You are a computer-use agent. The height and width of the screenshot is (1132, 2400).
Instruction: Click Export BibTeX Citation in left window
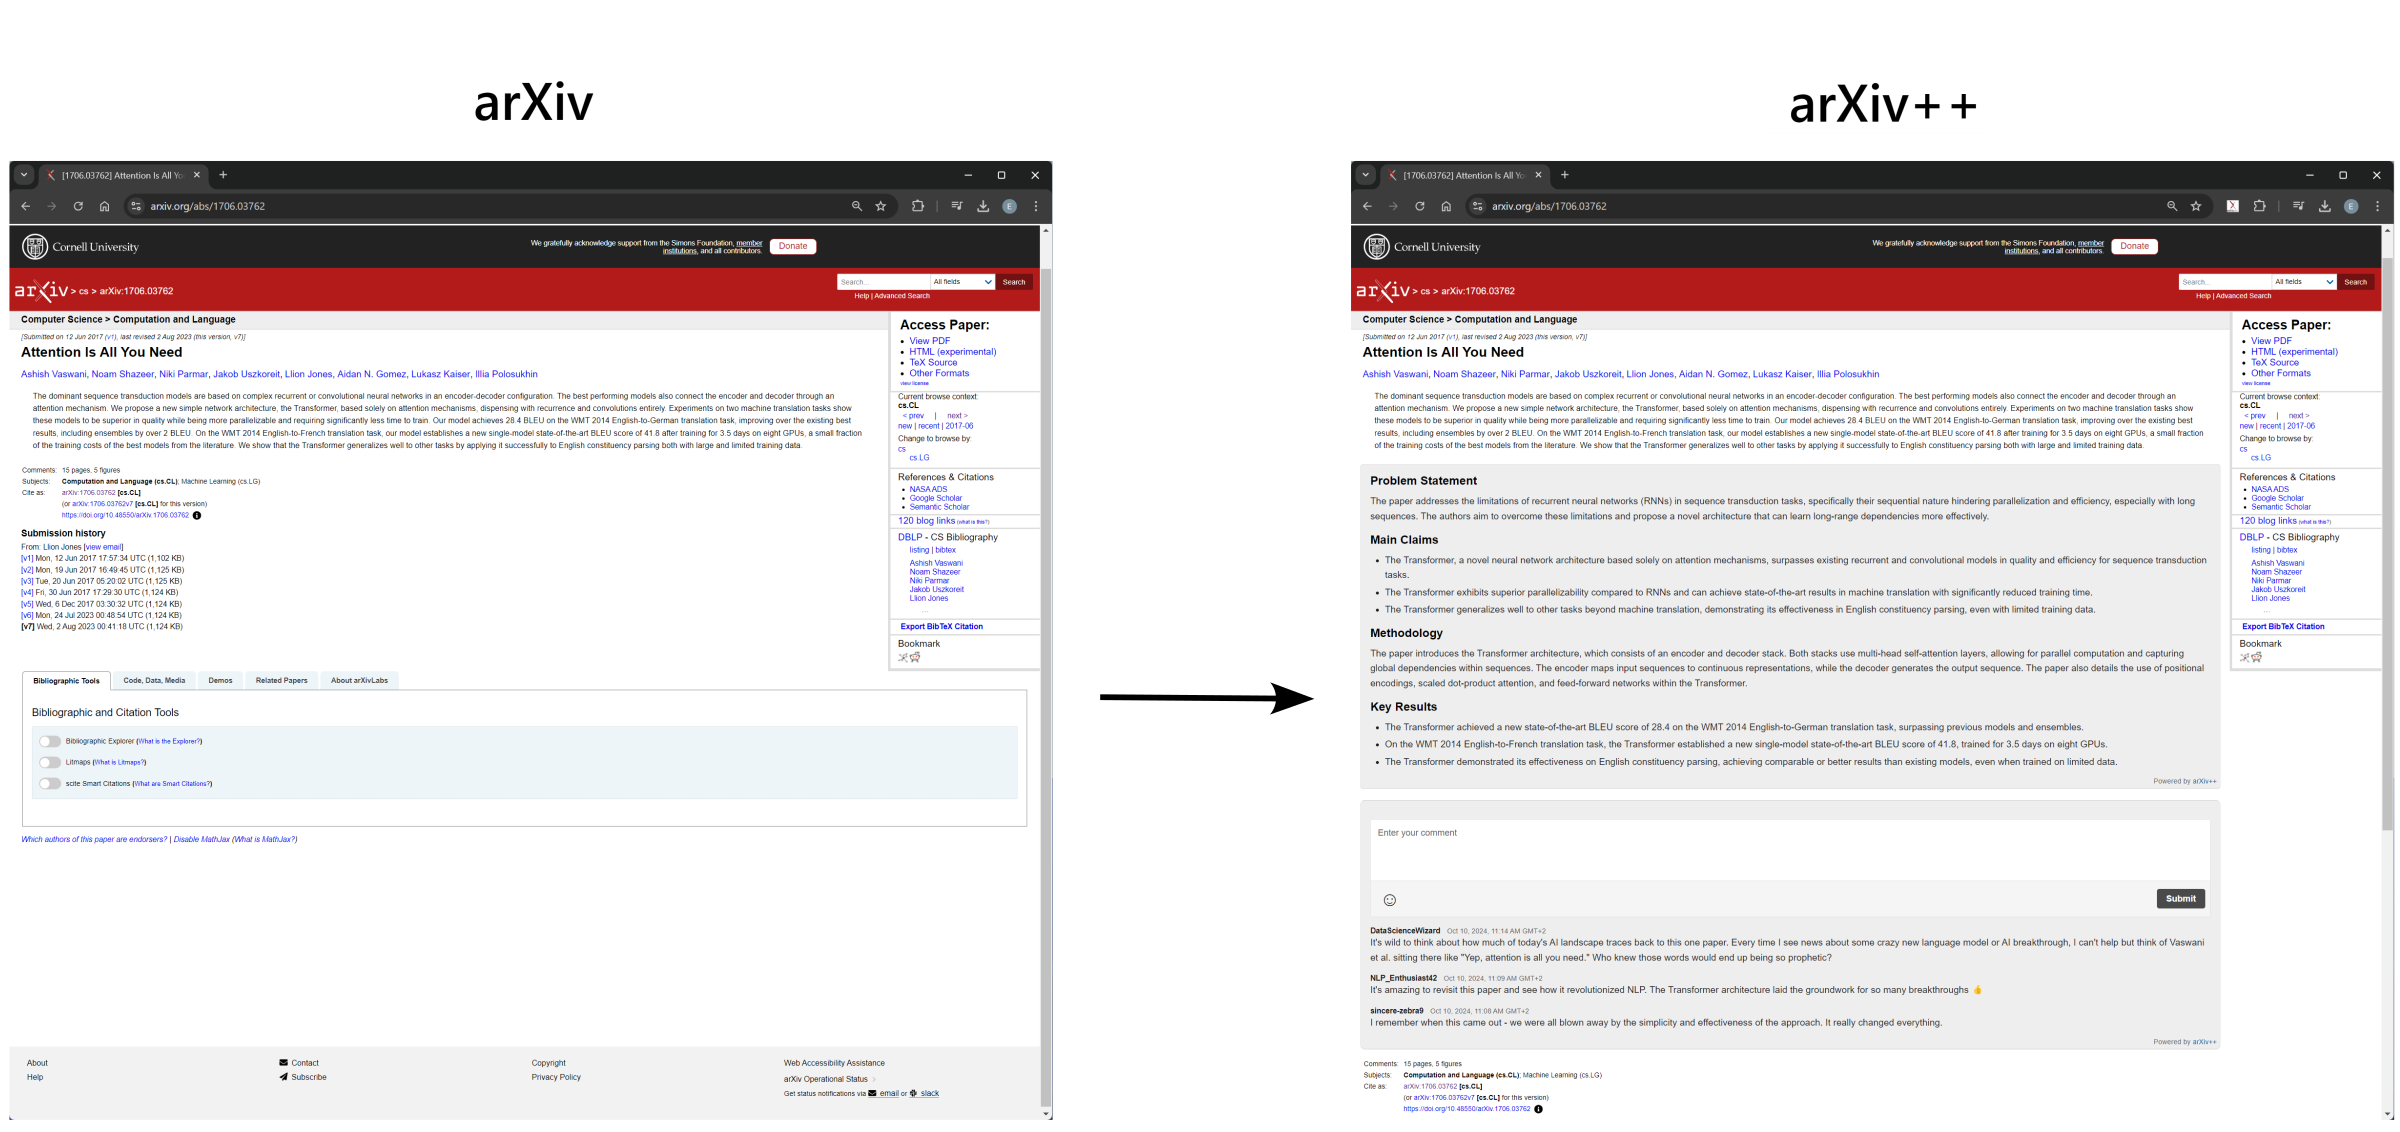pyautogui.click(x=941, y=627)
